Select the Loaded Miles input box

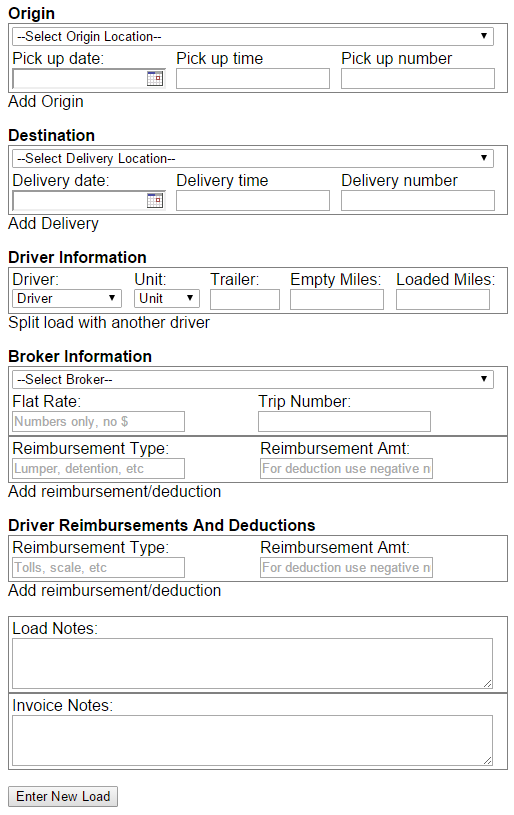tap(443, 299)
